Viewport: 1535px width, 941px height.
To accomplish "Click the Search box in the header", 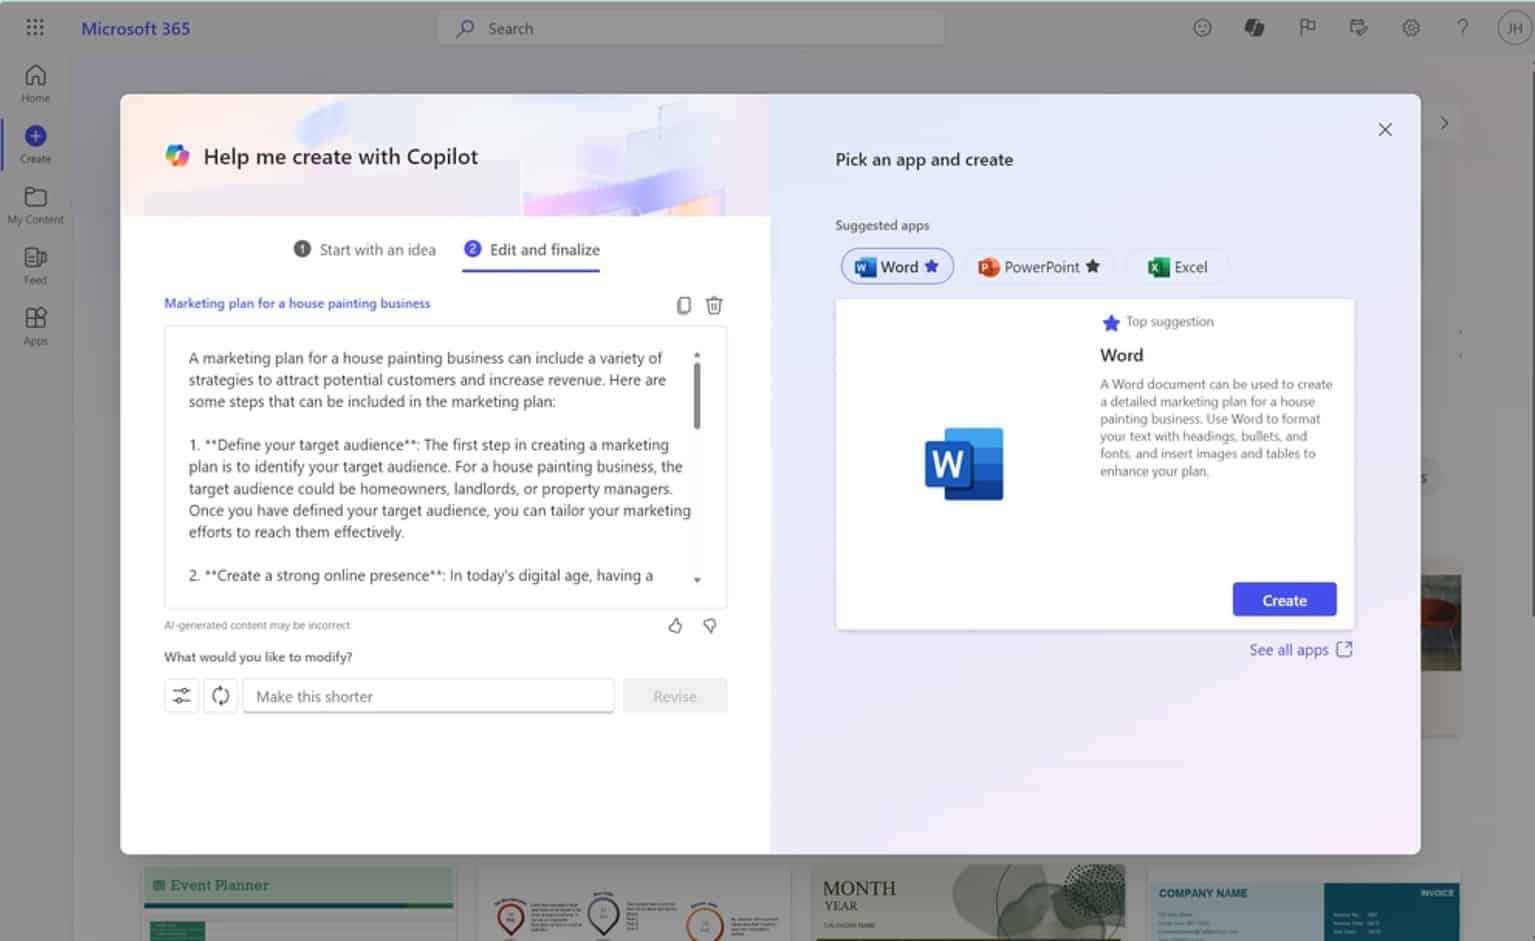I will 691,28.
